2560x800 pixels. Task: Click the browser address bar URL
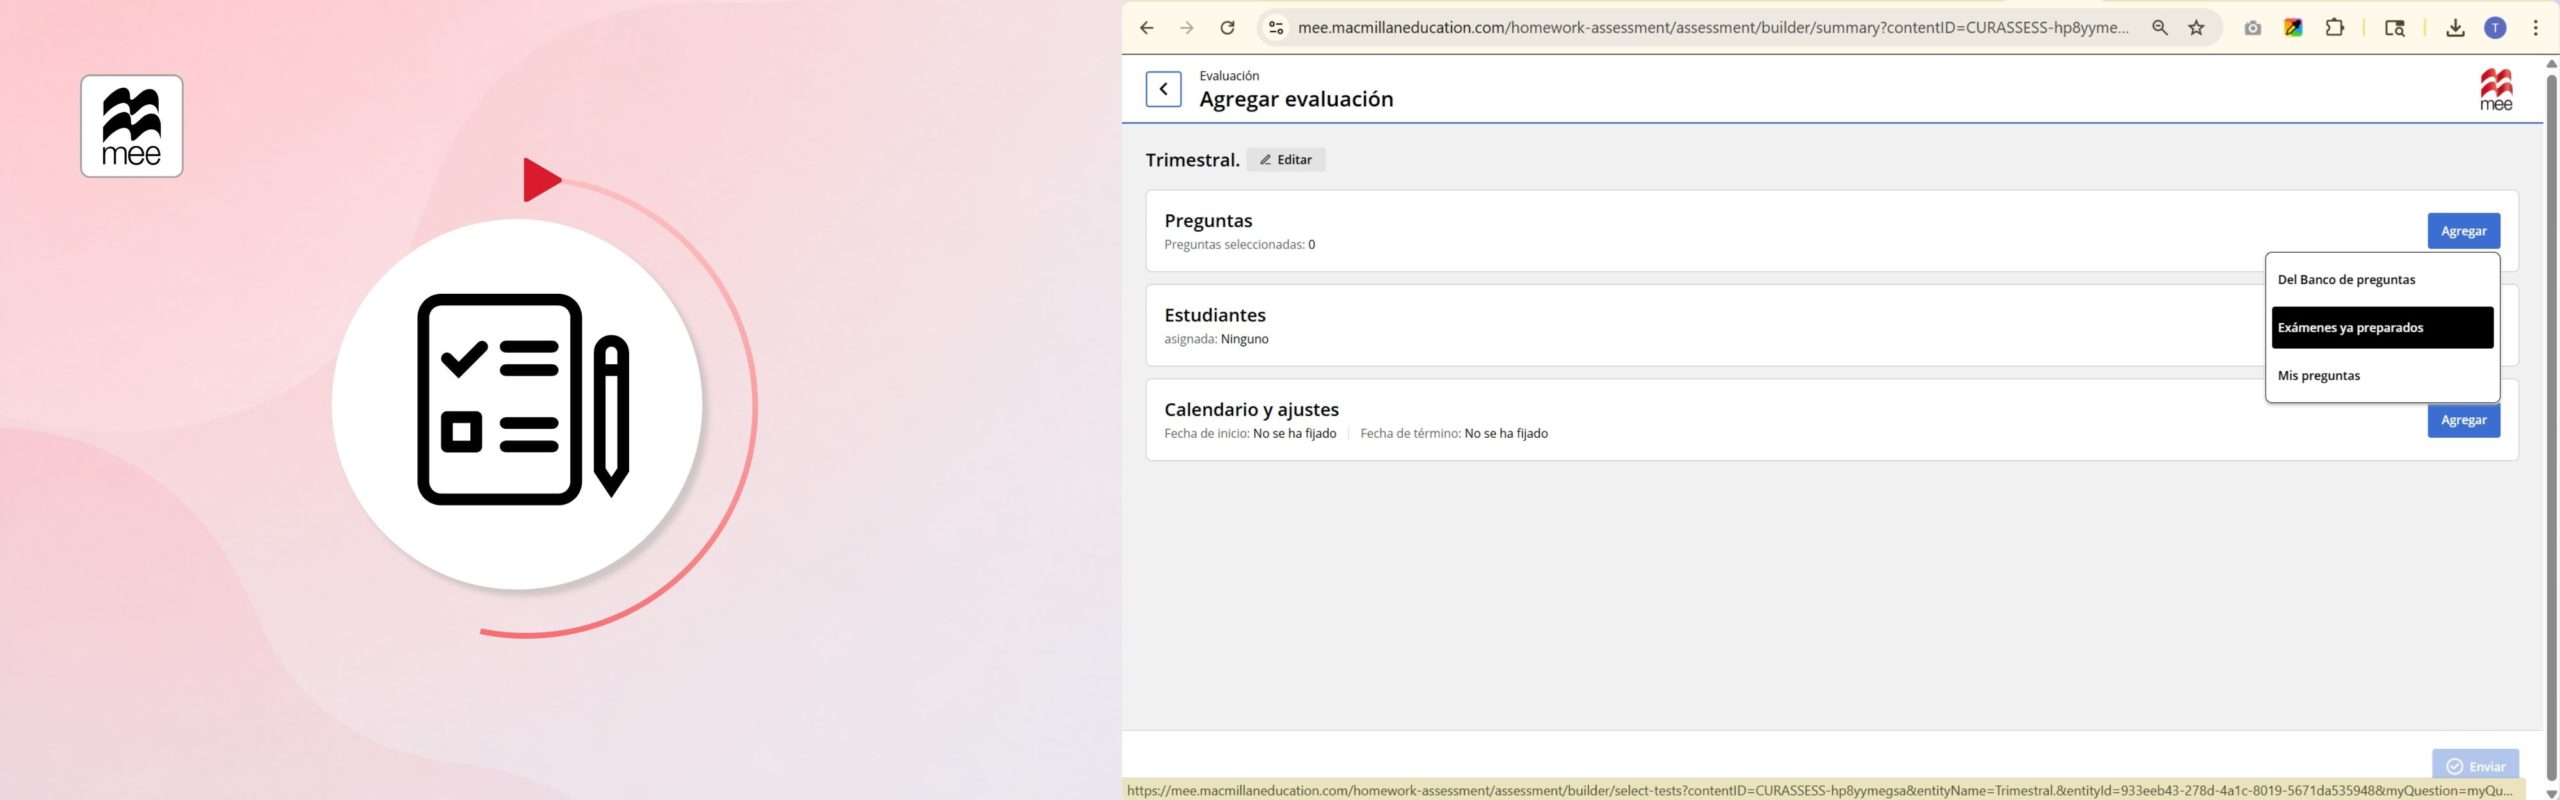click(x=1713, y=28)
